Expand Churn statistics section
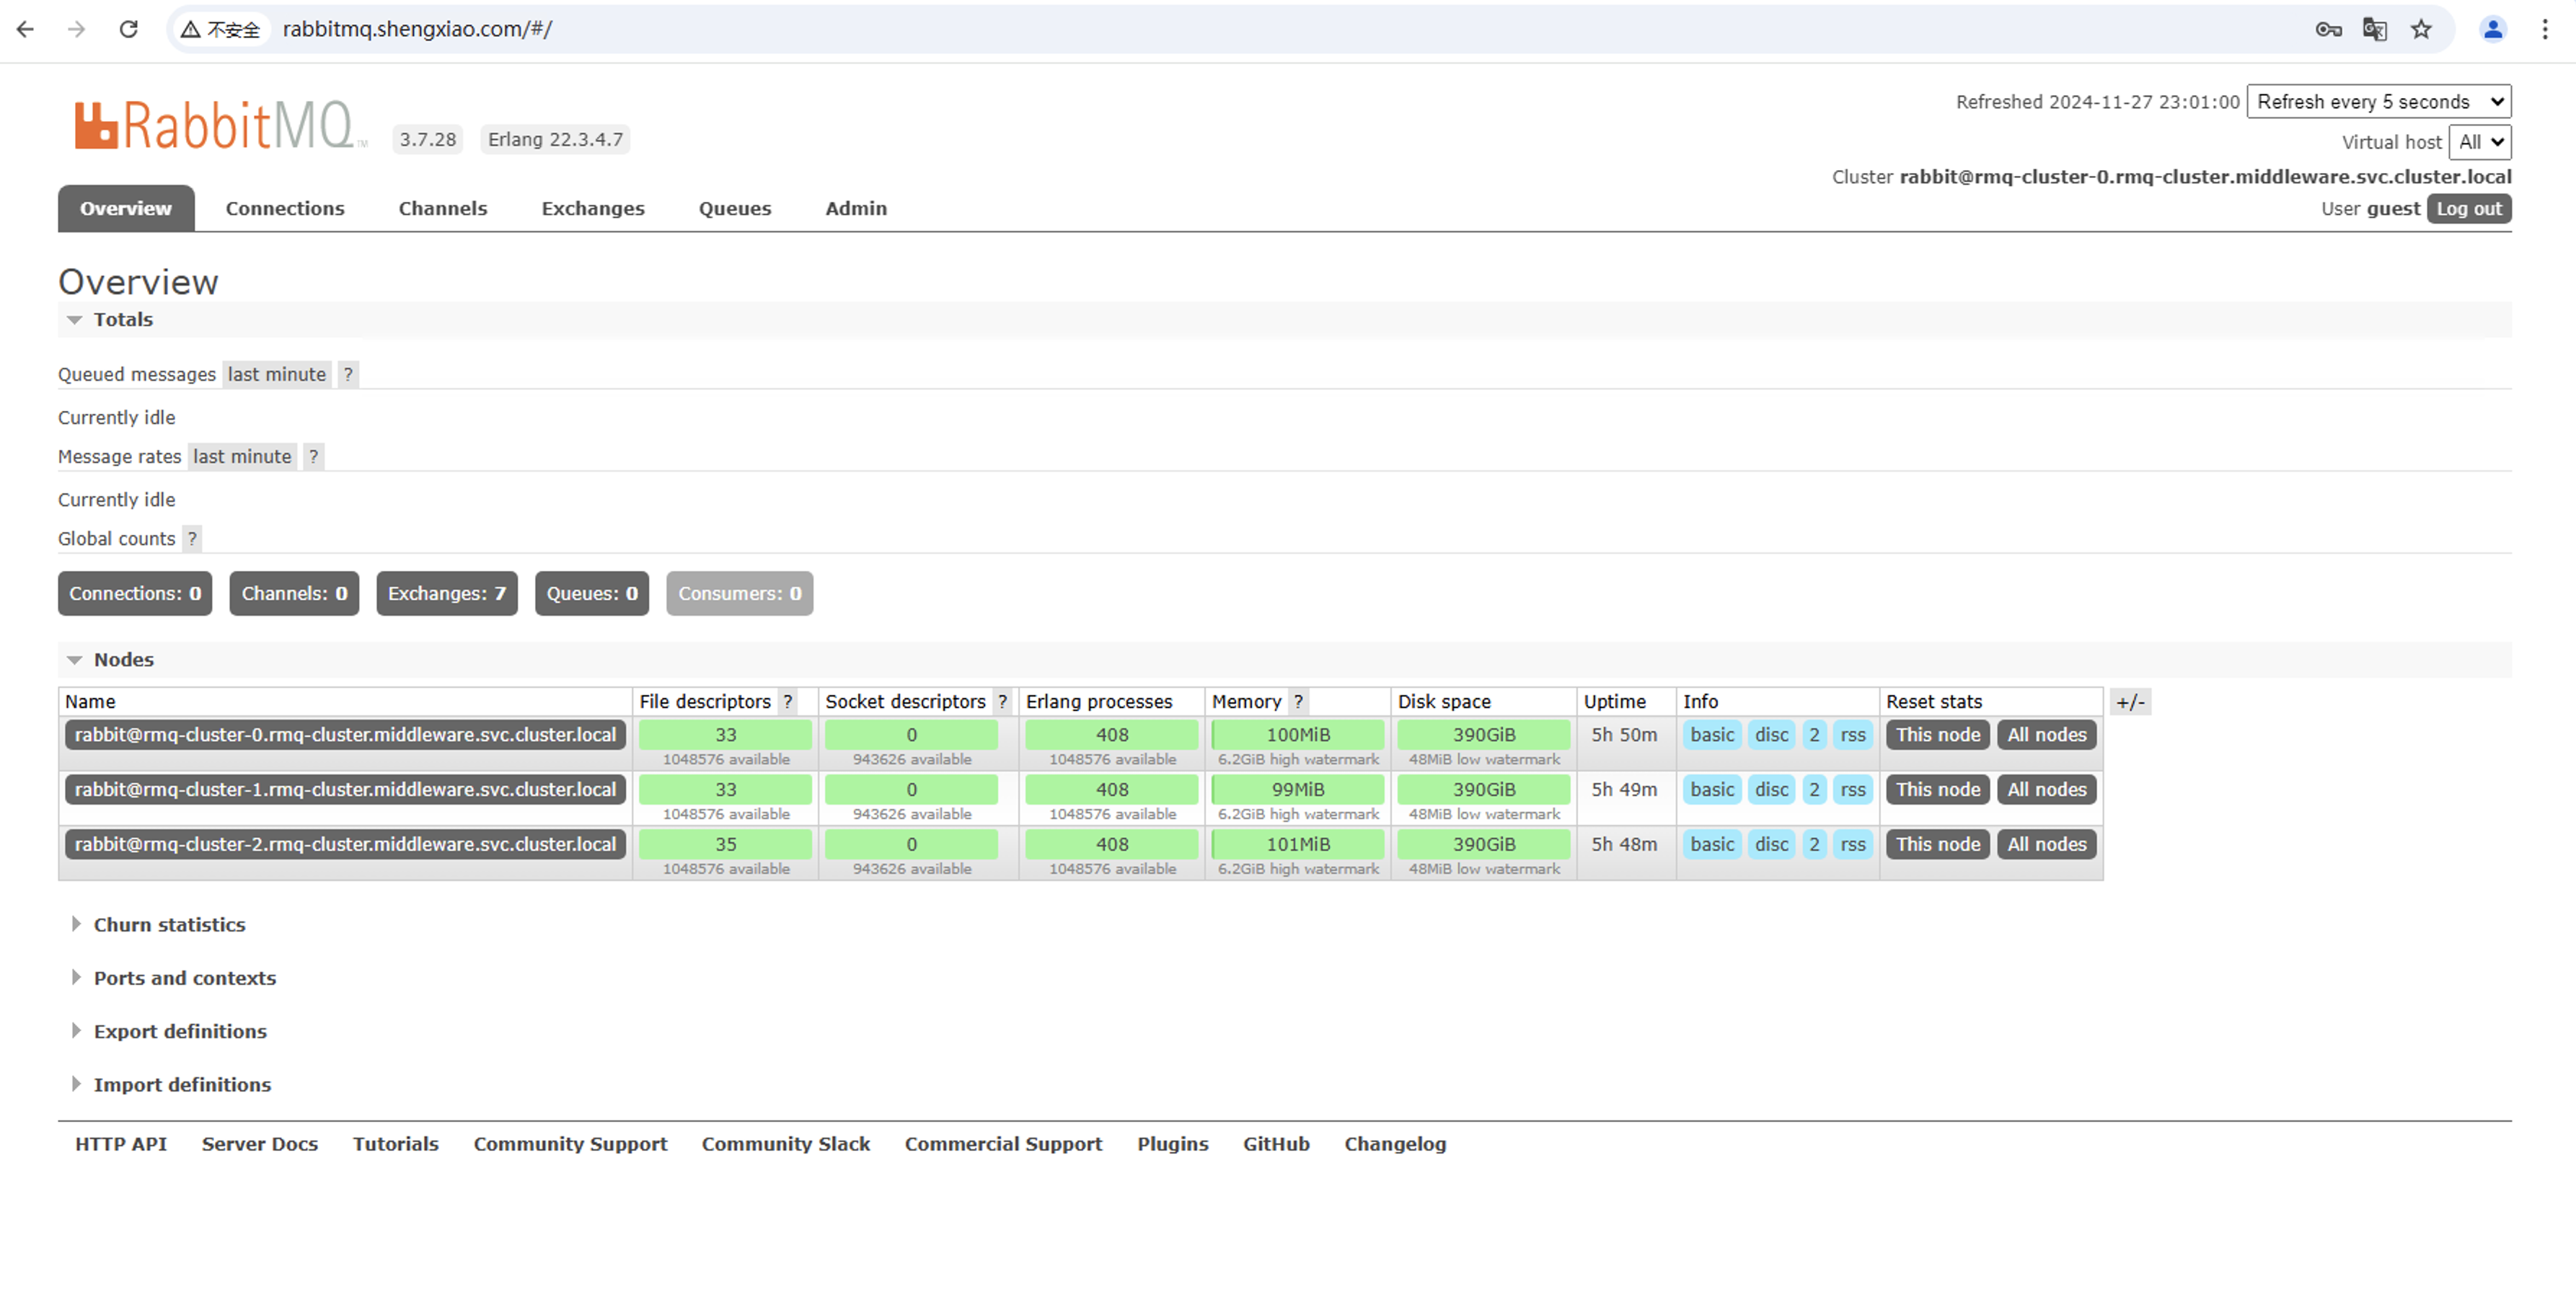Screen dimensions: 2576x1308 point(168,924)
